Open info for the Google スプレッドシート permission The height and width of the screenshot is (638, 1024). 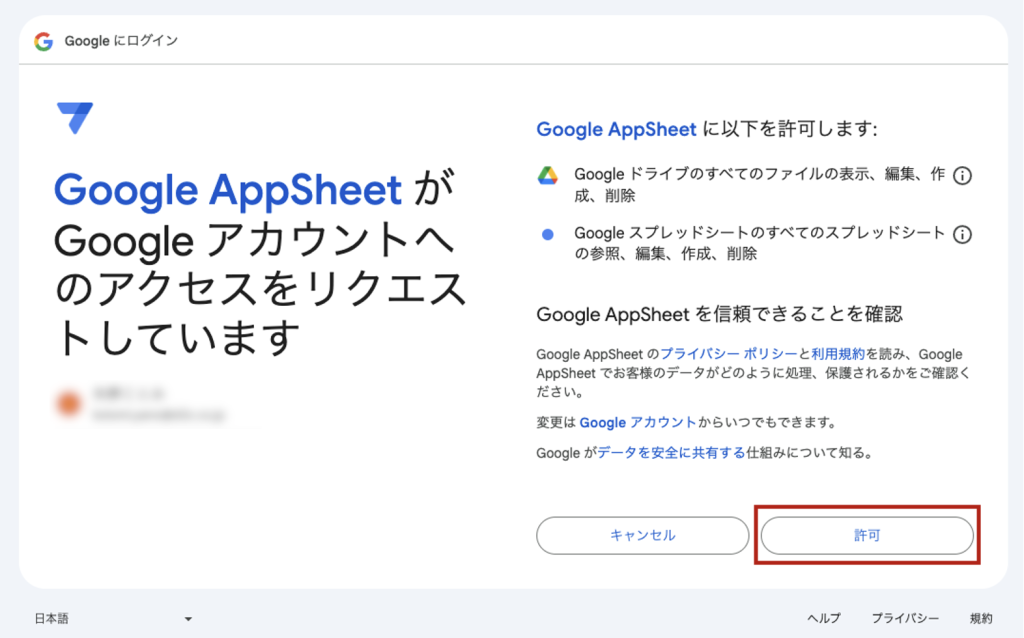tap(962, 235)
